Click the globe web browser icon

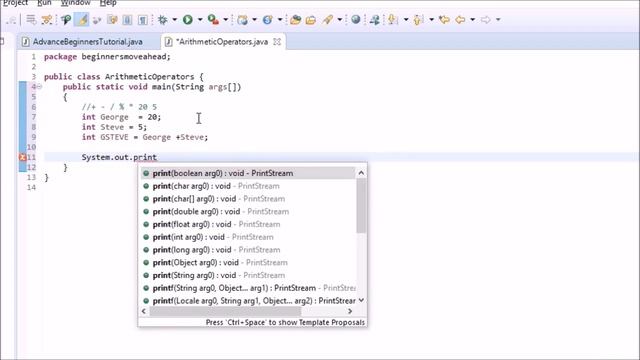356,19
